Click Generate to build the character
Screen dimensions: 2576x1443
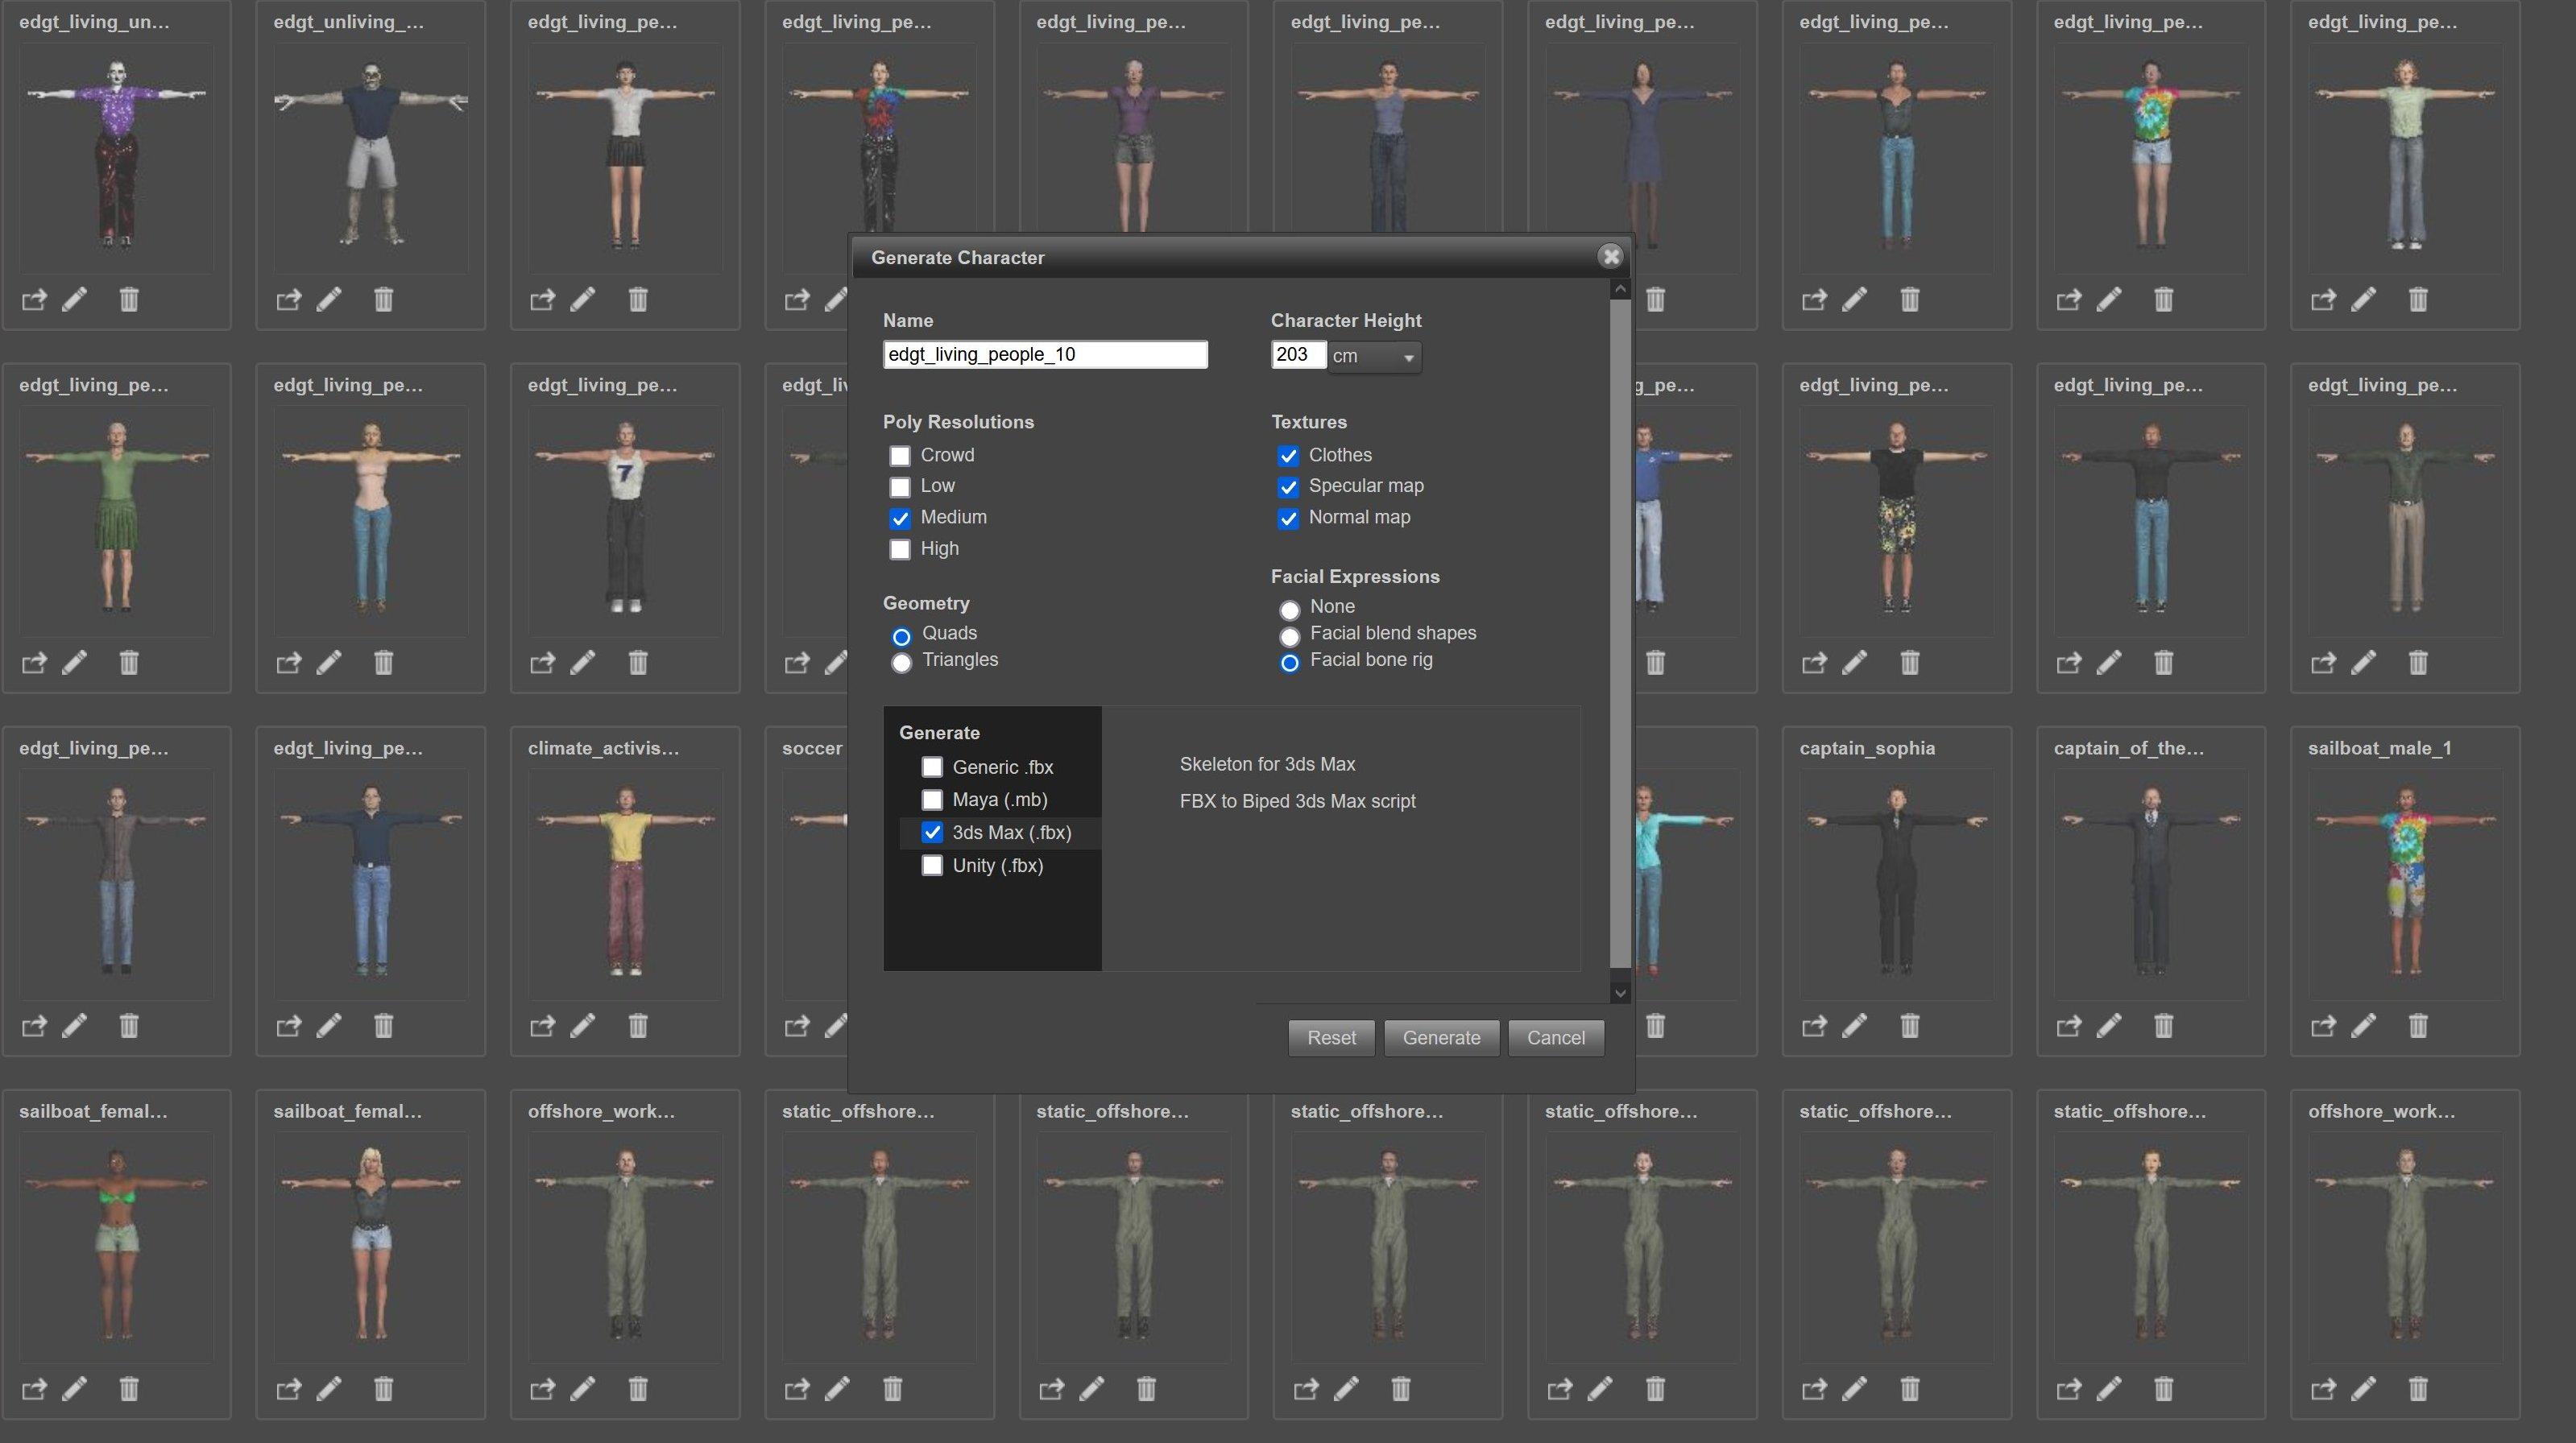[x=1441, y=1038]
